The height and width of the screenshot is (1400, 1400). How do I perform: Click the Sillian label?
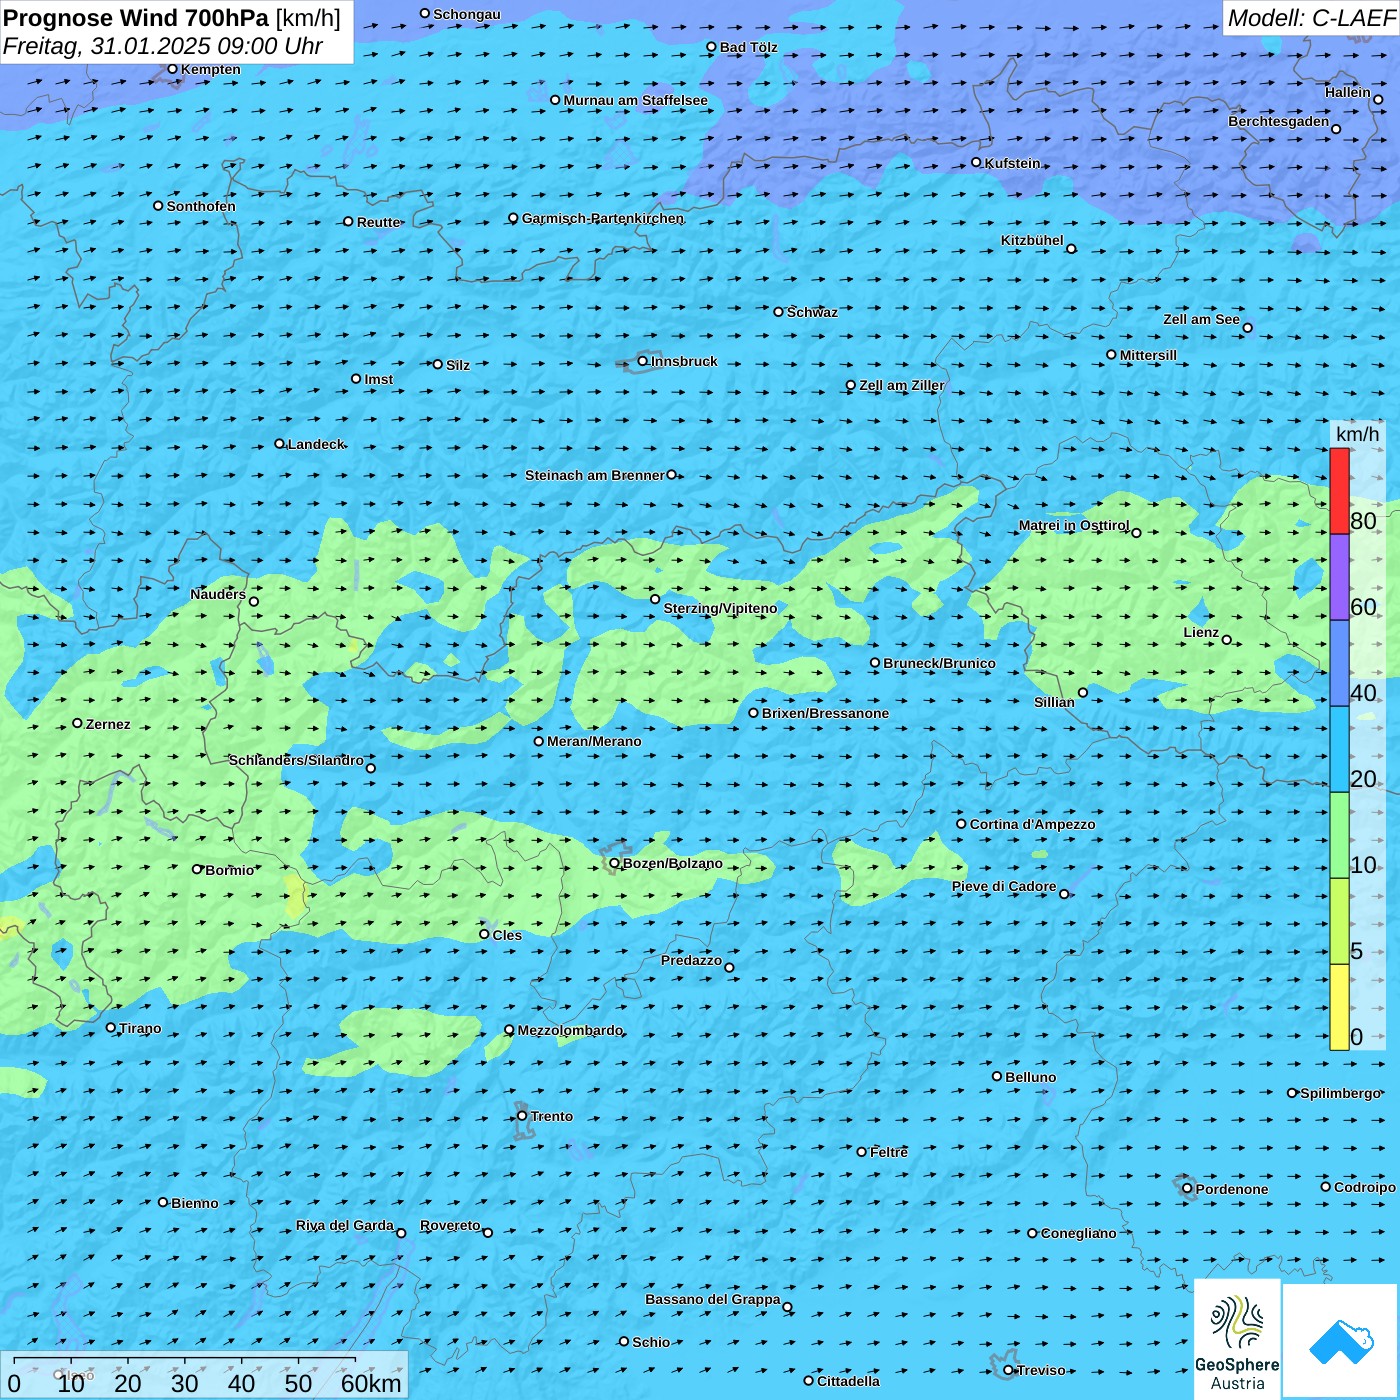(1054, 702)
